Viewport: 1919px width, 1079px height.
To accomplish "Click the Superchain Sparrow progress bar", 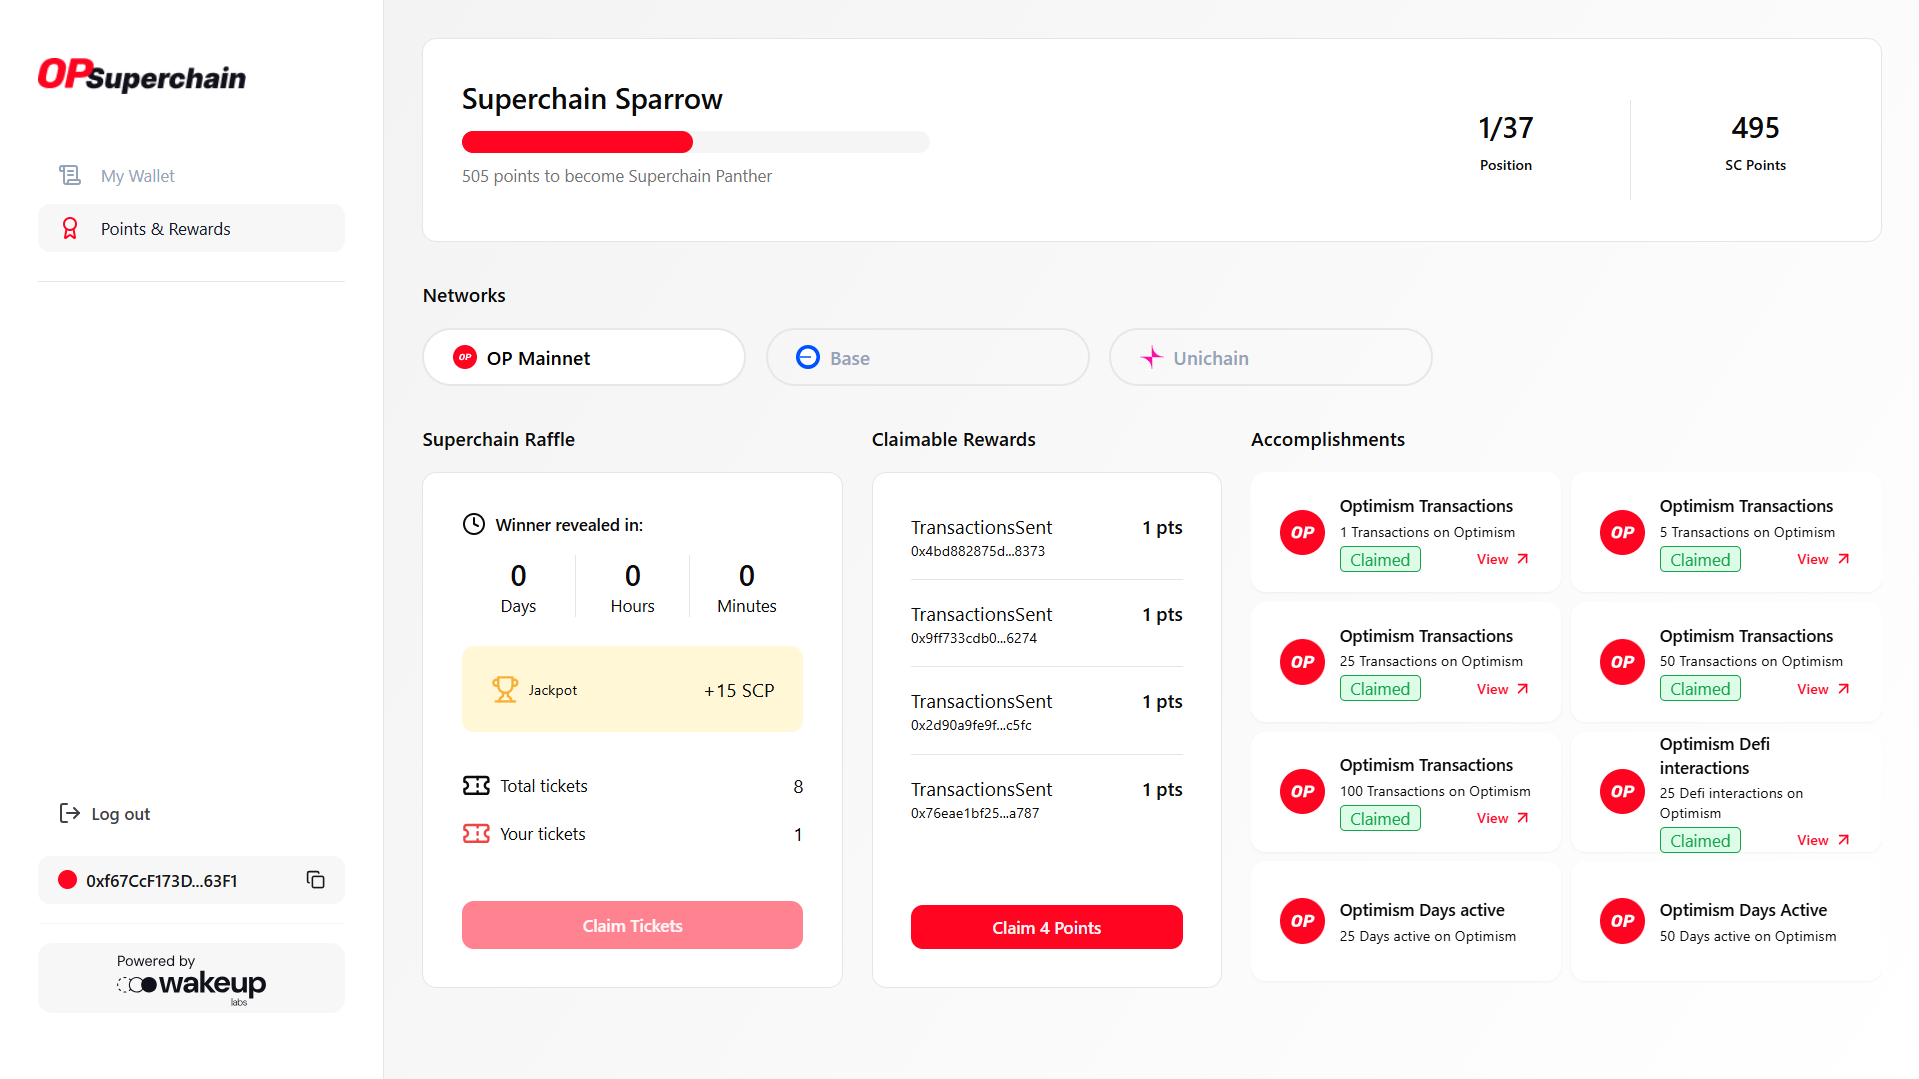I will 695,142.
